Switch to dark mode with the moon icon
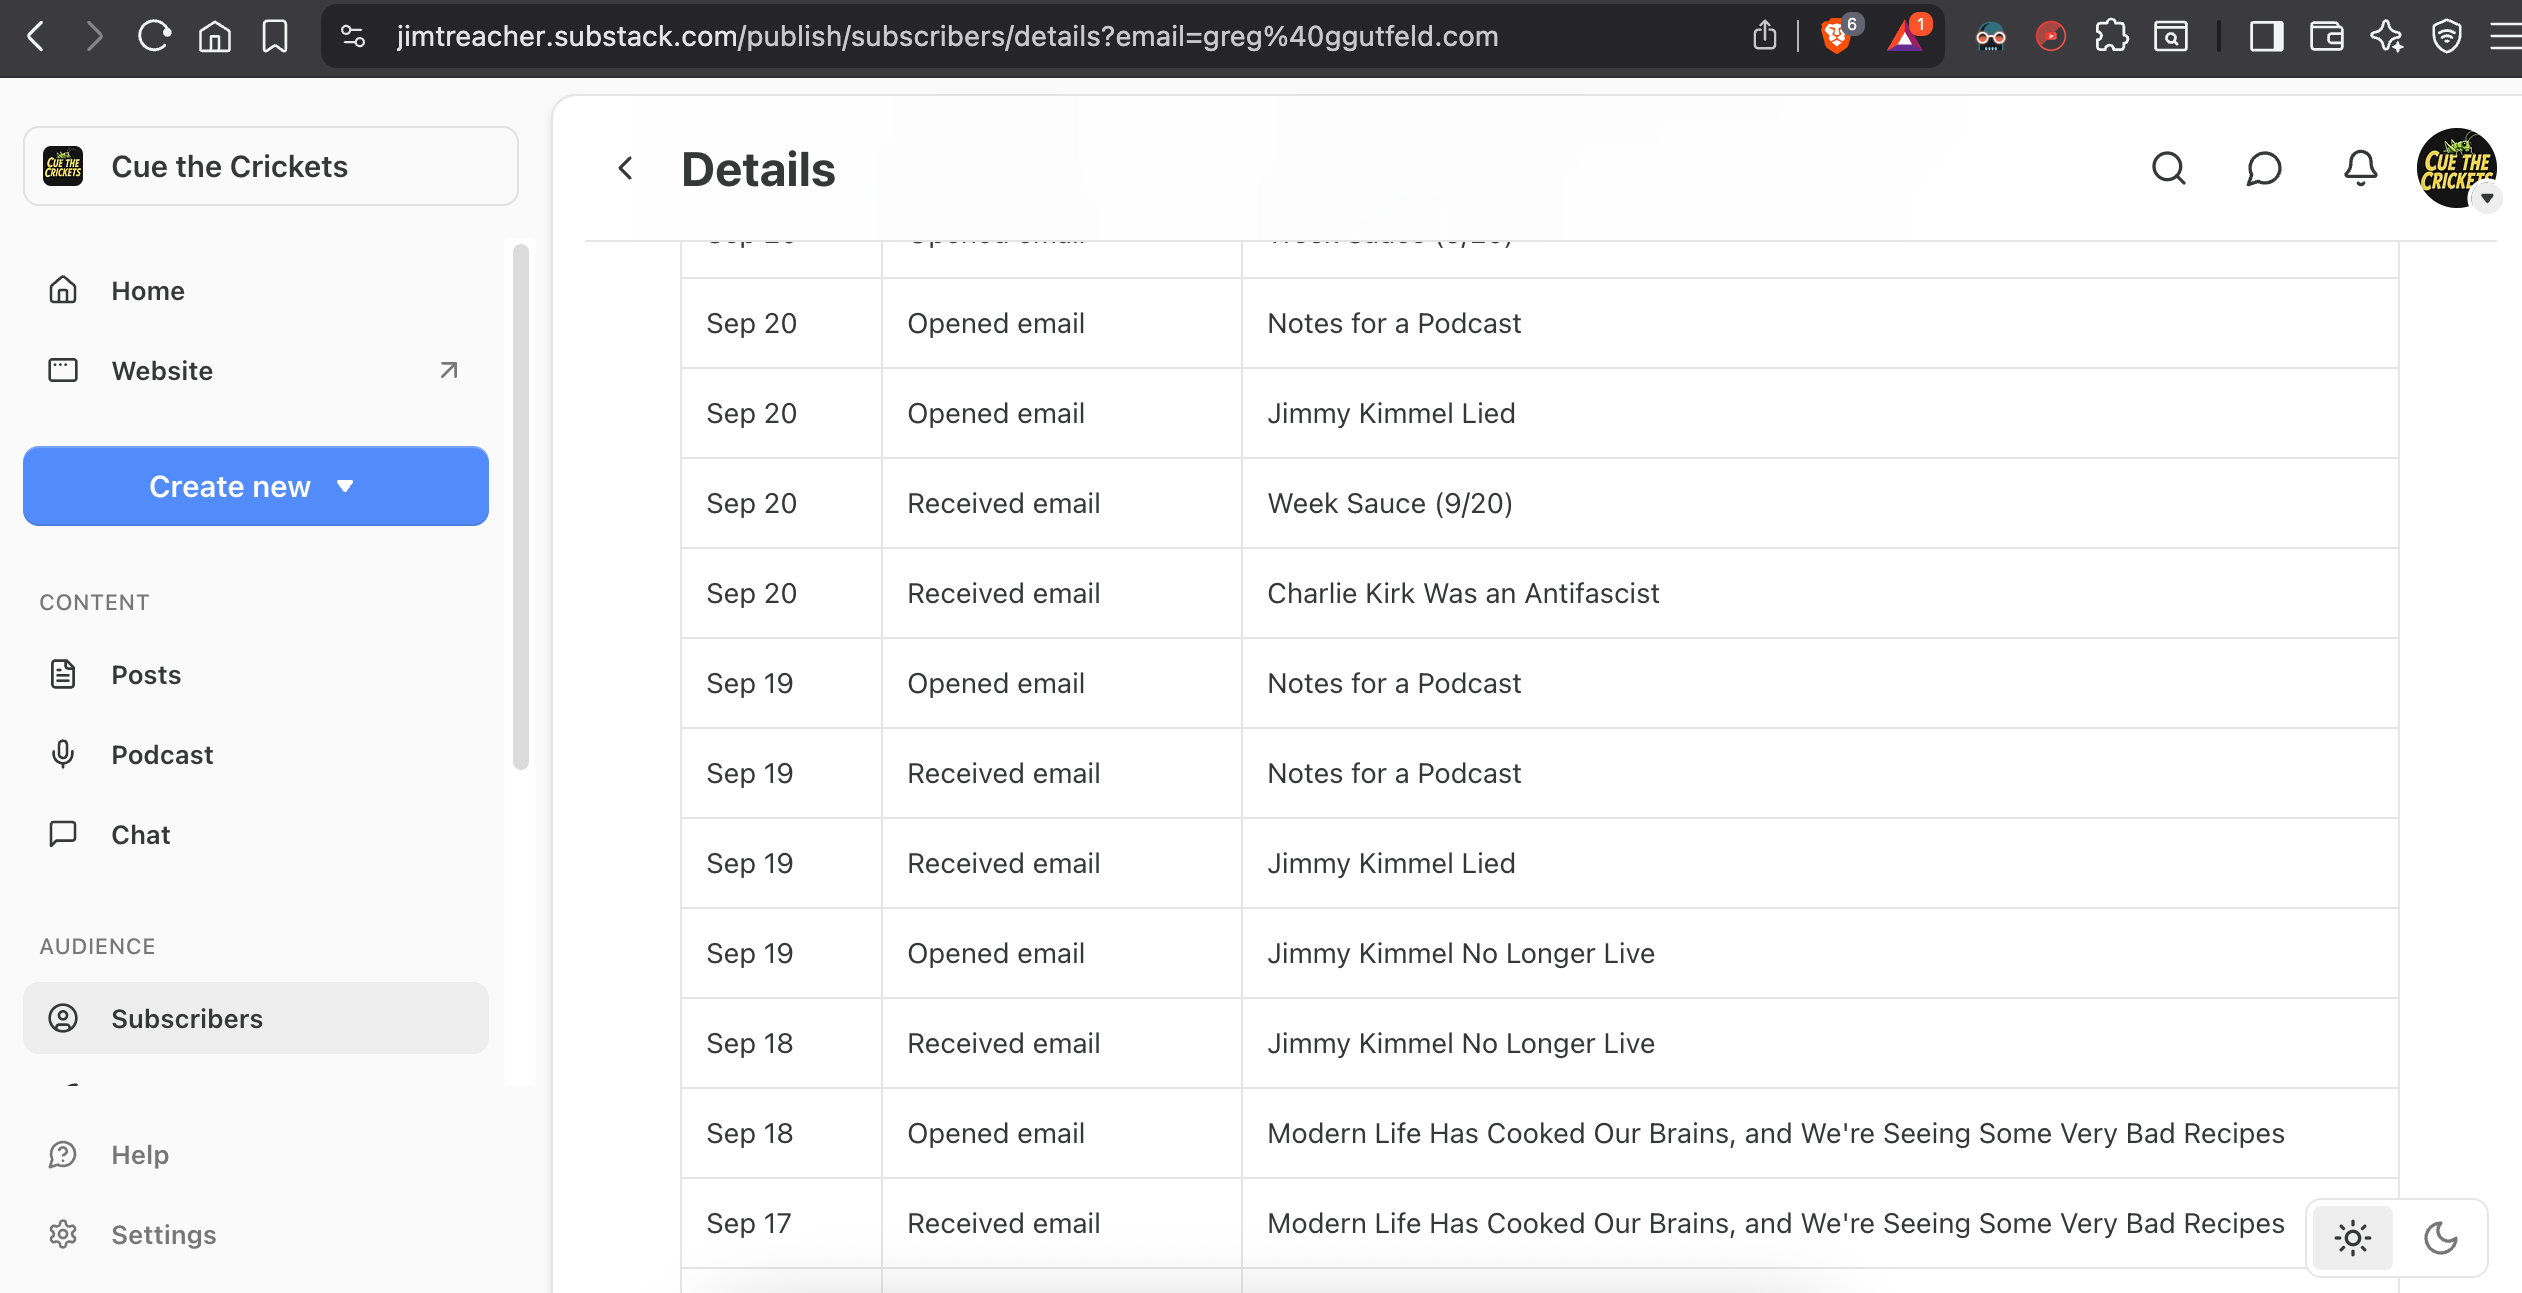 (2440, 1238)
